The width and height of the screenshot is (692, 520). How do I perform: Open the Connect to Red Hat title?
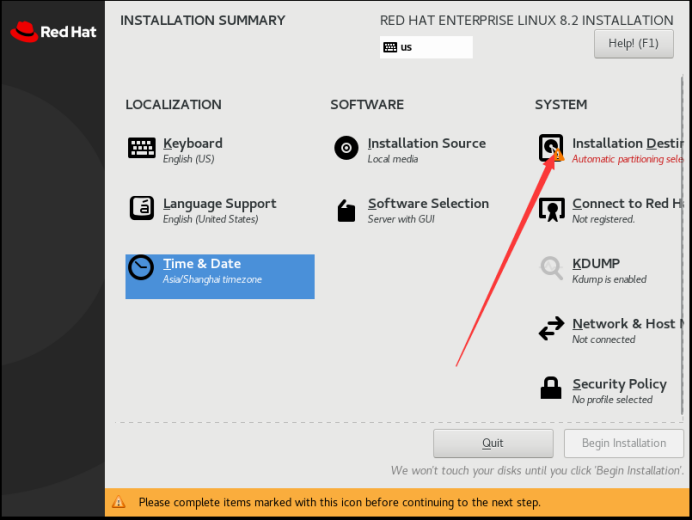point(628,203)
